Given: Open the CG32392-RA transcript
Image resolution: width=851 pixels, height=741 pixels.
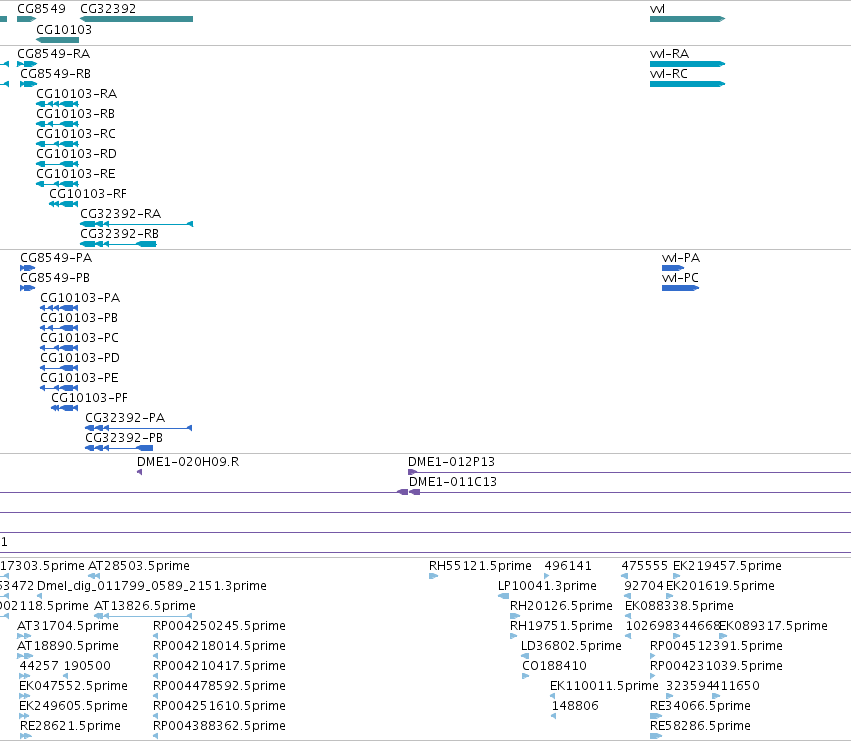Looking at the screenshot, I should point(136,224).
